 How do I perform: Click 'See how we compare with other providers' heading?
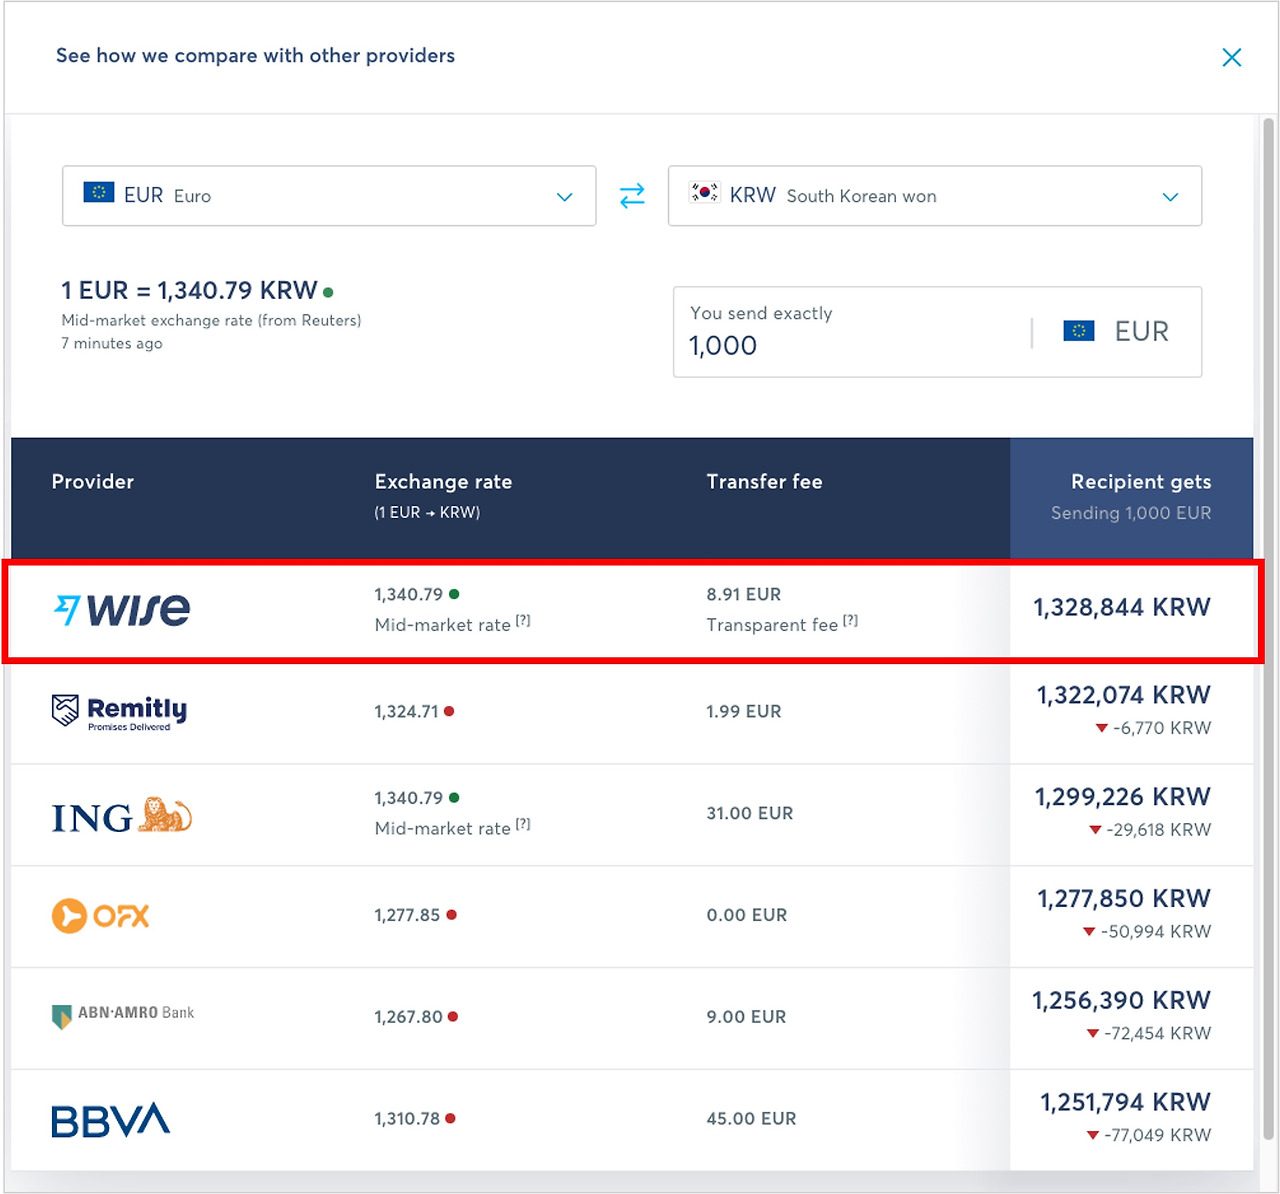tap(255, 56)
